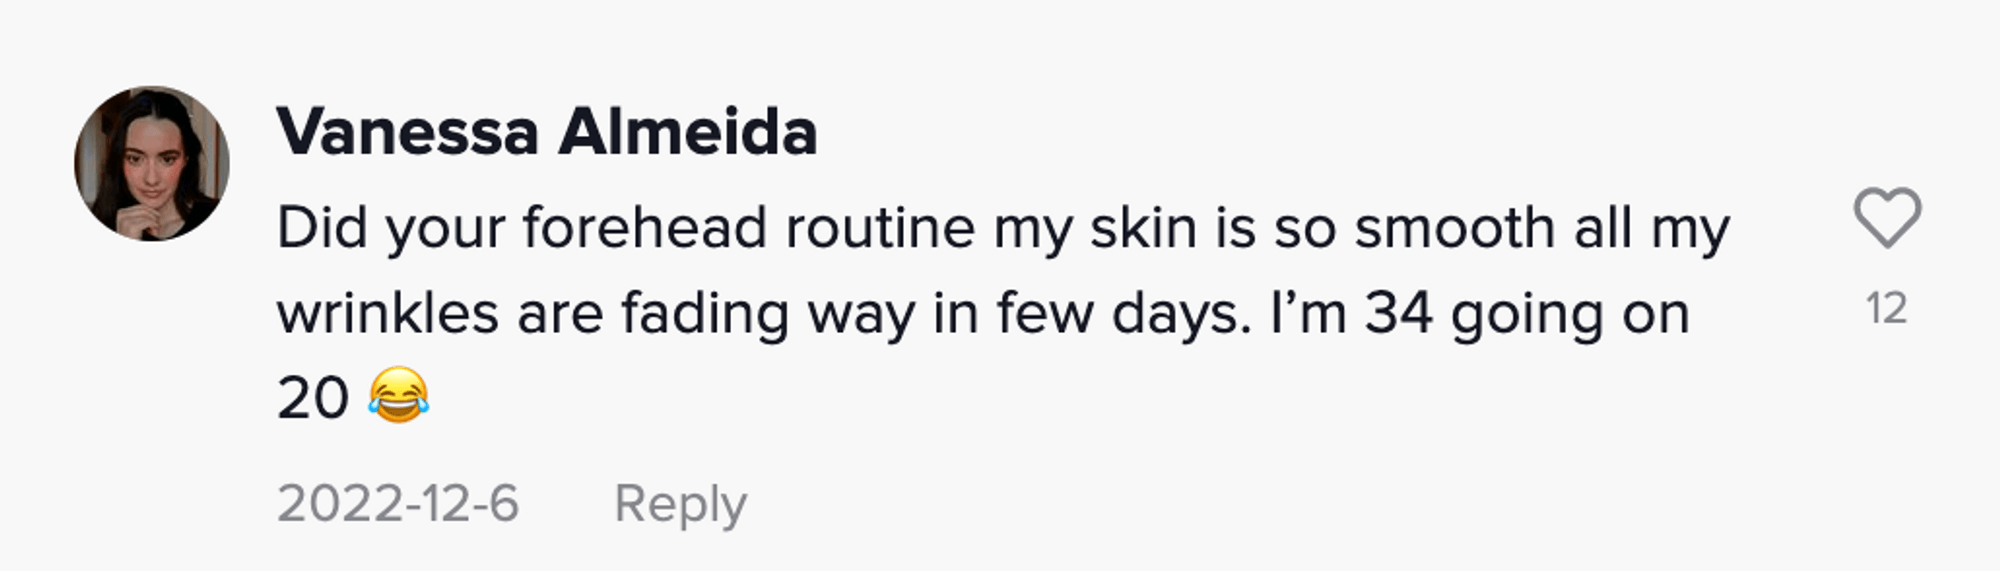2000x571 pixels.
Task: Click the word "fading" in the comment
Action: pyautogui.click(x=705, y=314)
